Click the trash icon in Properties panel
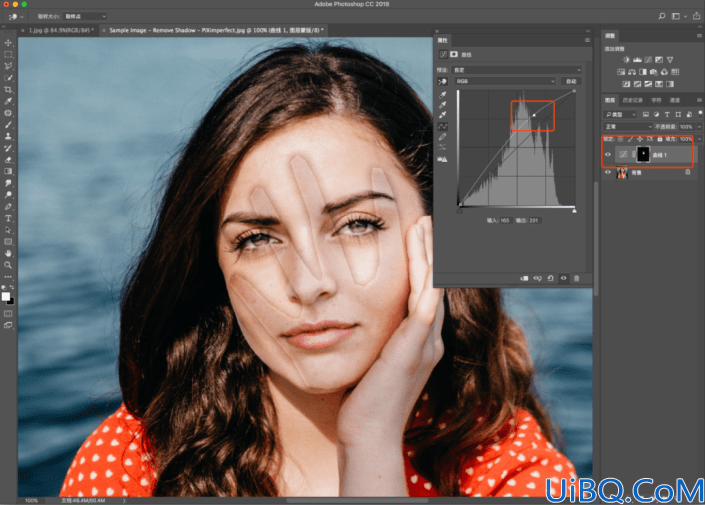The height and width of the screenshot is (505, 705). click(576, 278)
